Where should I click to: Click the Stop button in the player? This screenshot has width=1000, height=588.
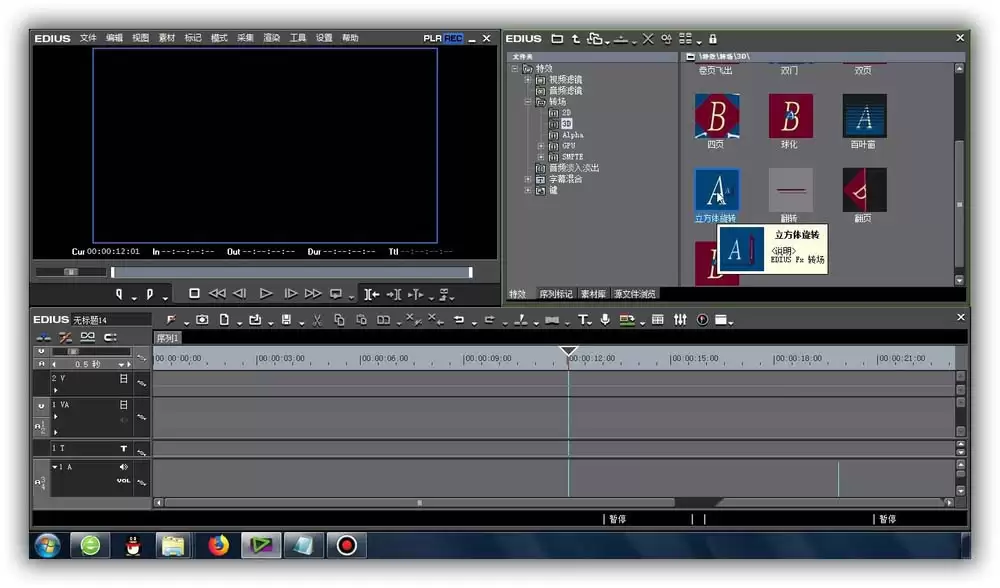pyautogui.click(x=195, y=293)
